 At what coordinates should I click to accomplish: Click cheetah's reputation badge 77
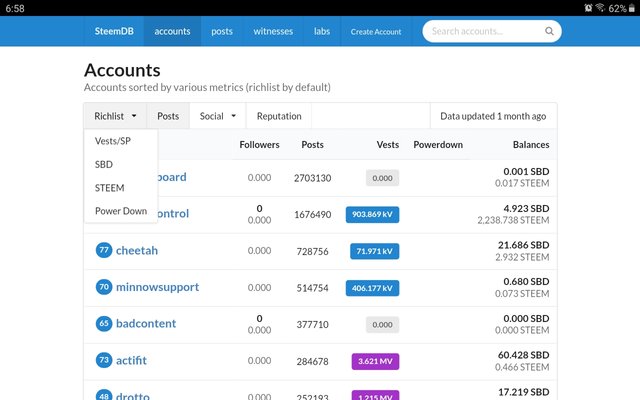click(x=104, y=250)
